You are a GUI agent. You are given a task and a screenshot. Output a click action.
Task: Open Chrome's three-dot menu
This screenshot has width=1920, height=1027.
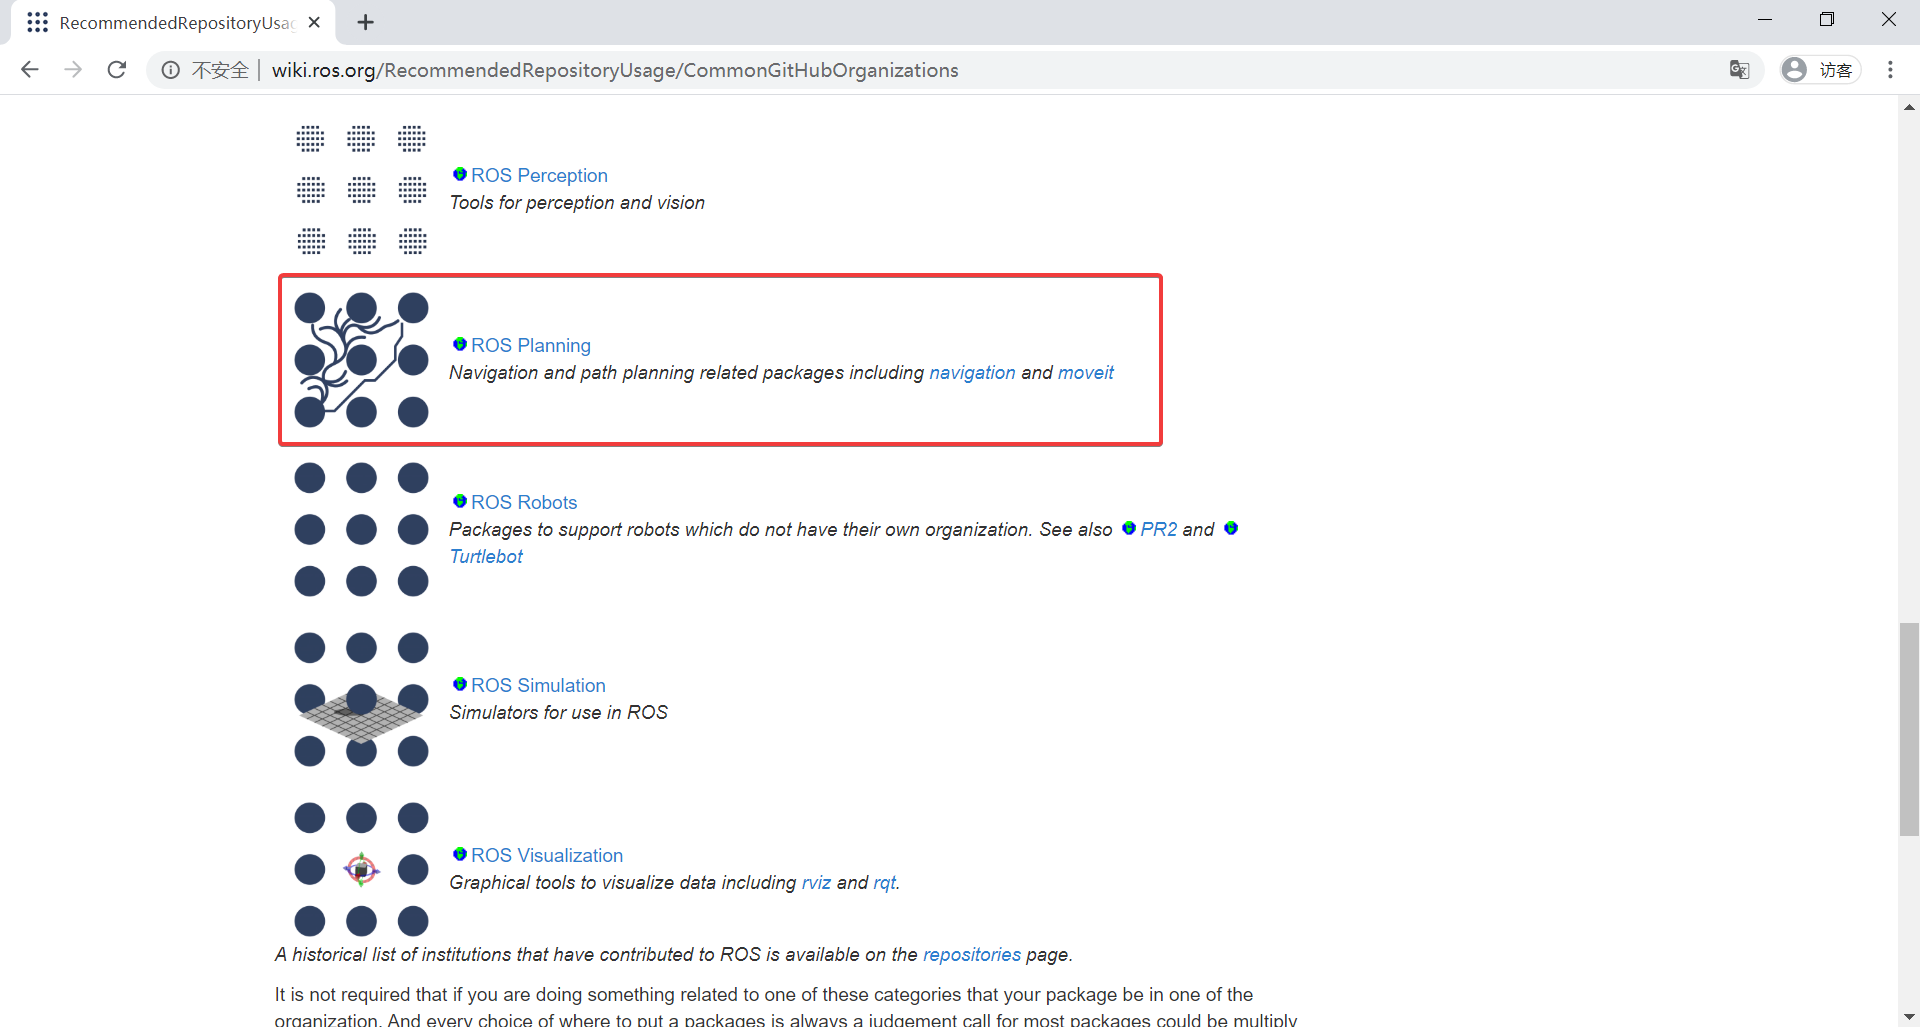pos(1890,69)
